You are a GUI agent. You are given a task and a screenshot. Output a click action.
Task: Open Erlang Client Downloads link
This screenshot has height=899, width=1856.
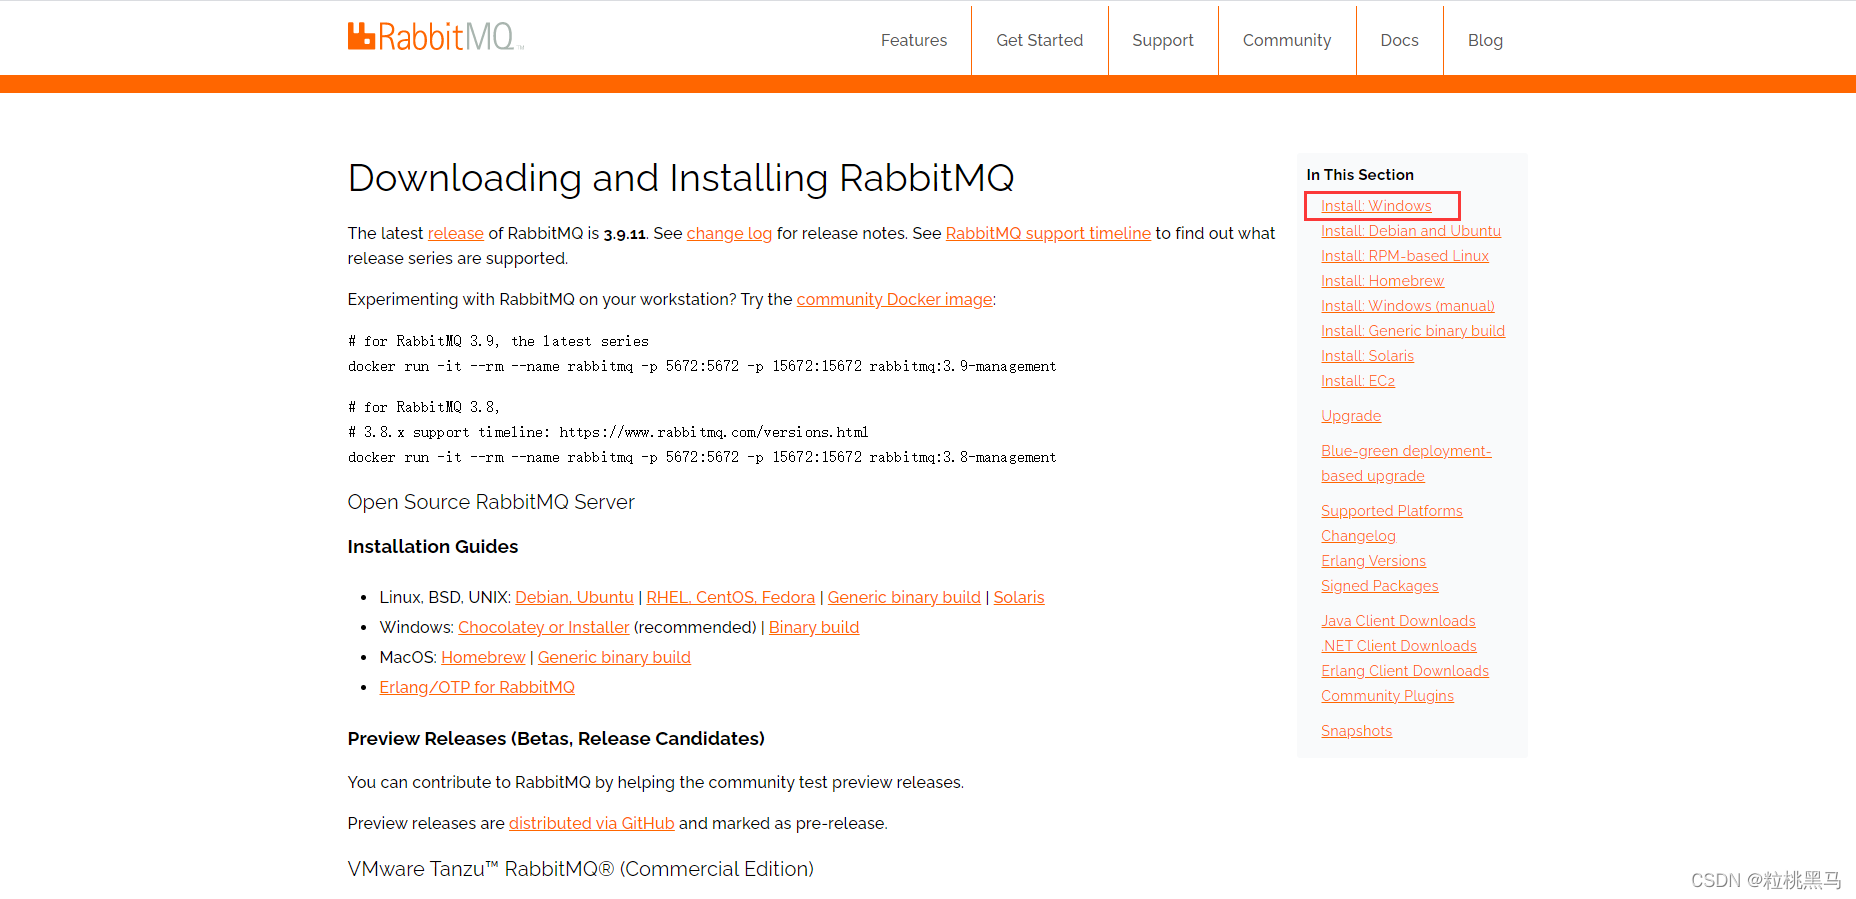(1404, 671)
